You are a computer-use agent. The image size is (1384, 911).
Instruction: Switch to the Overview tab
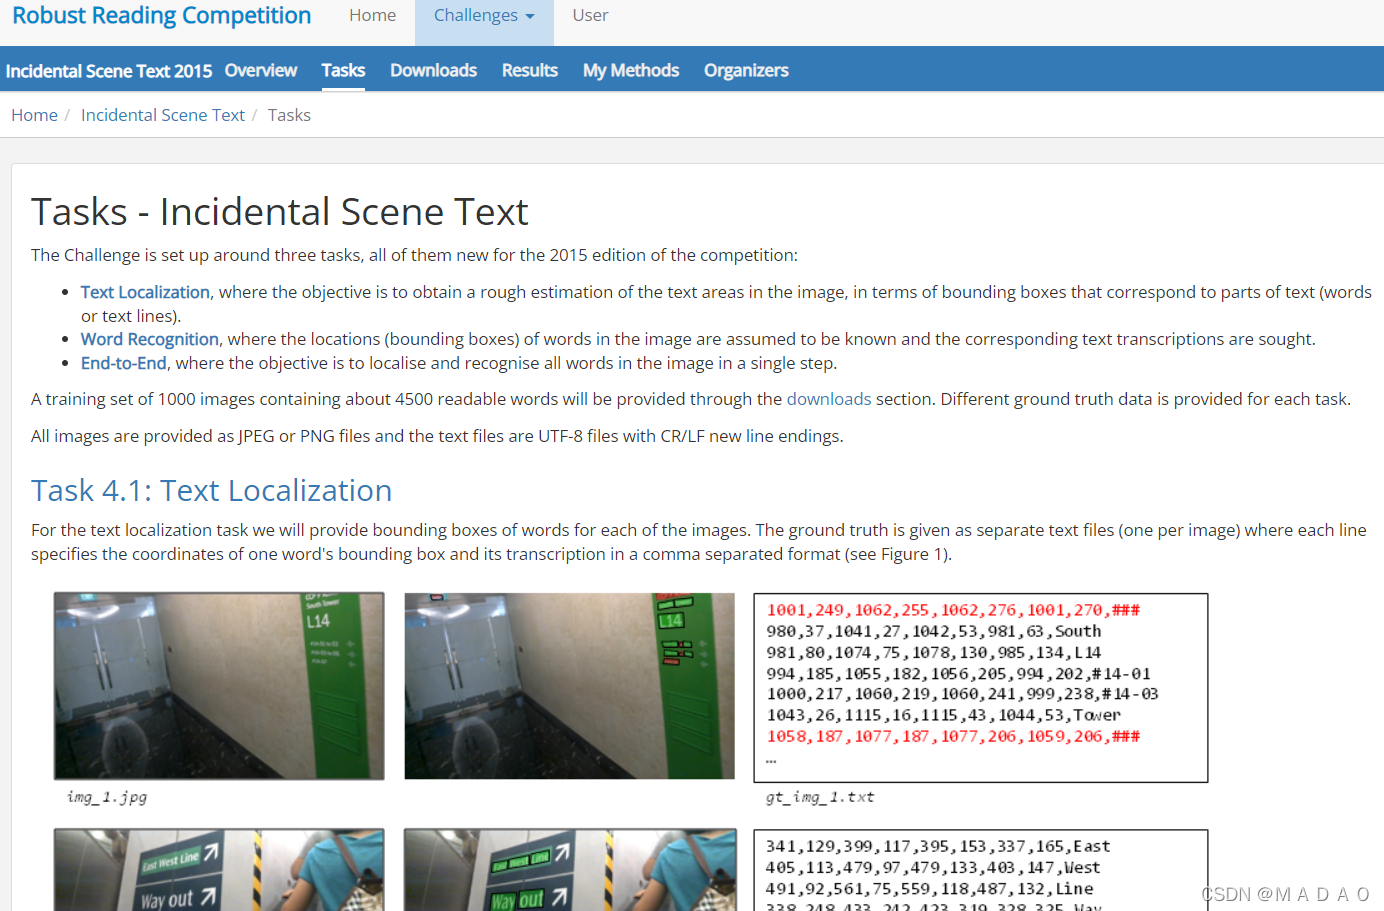tap(261, 70)
